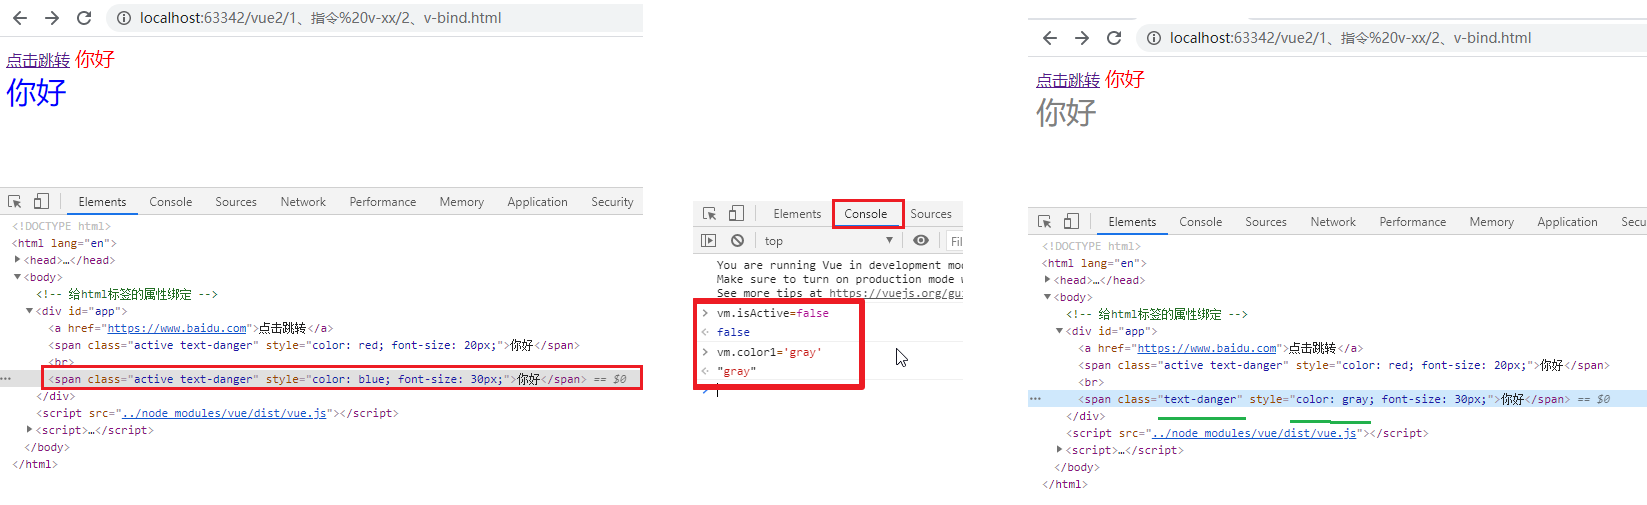This screenshot has height=505, width=1647.
Task: Open vuejs.org link in console message
Action: [895, 293]
